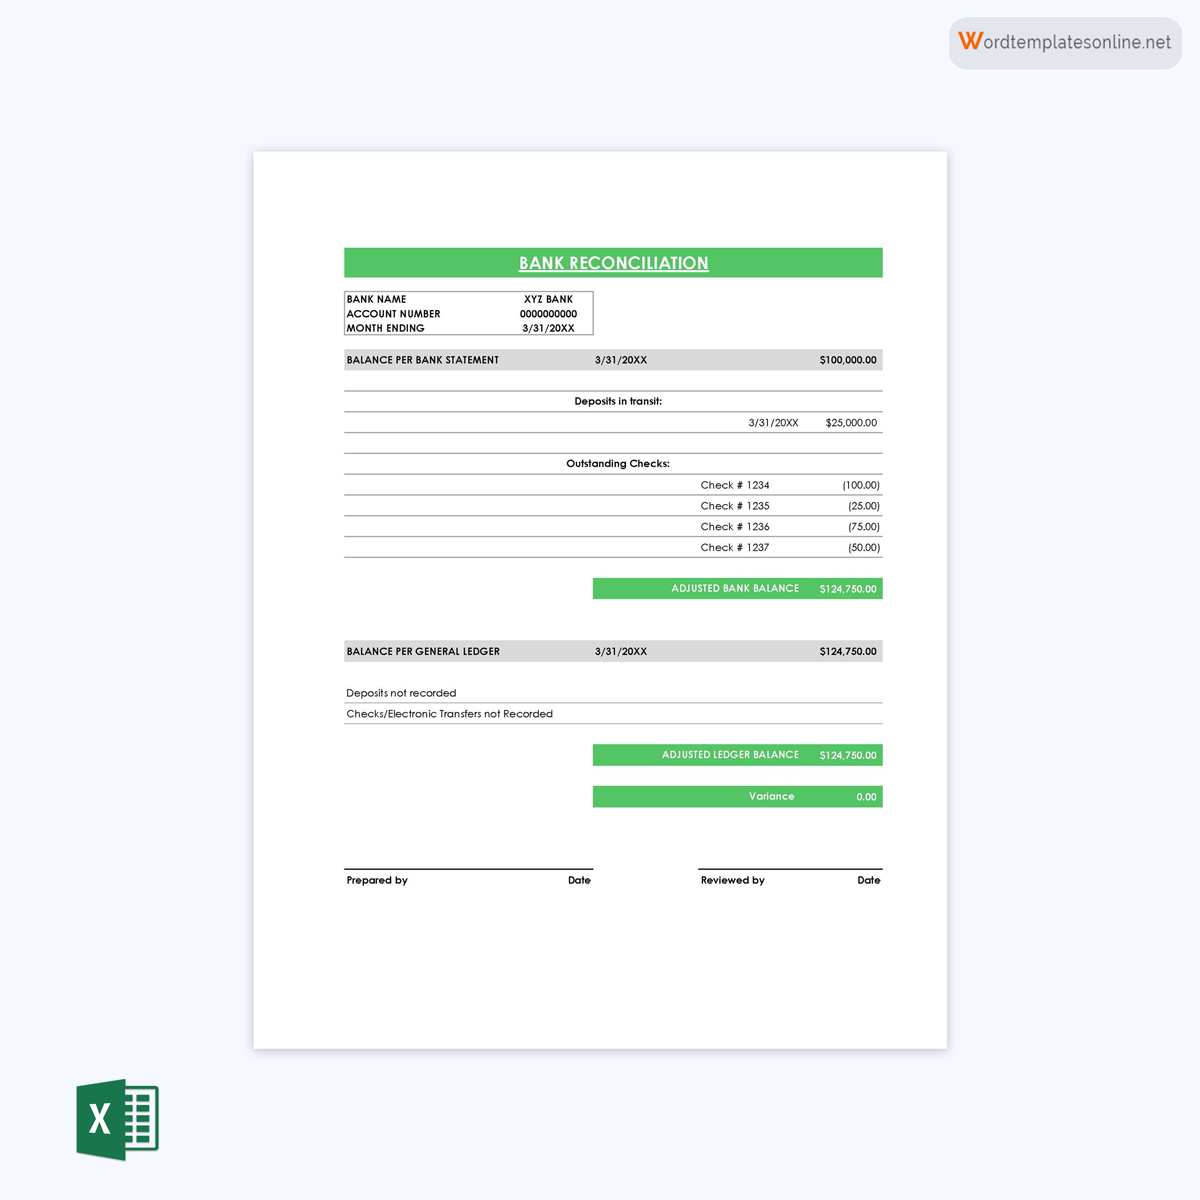Click the Date label beside Prepared by
Image resolution: width=1200 pixels, height=1200 pixels.
click(579, 880)
